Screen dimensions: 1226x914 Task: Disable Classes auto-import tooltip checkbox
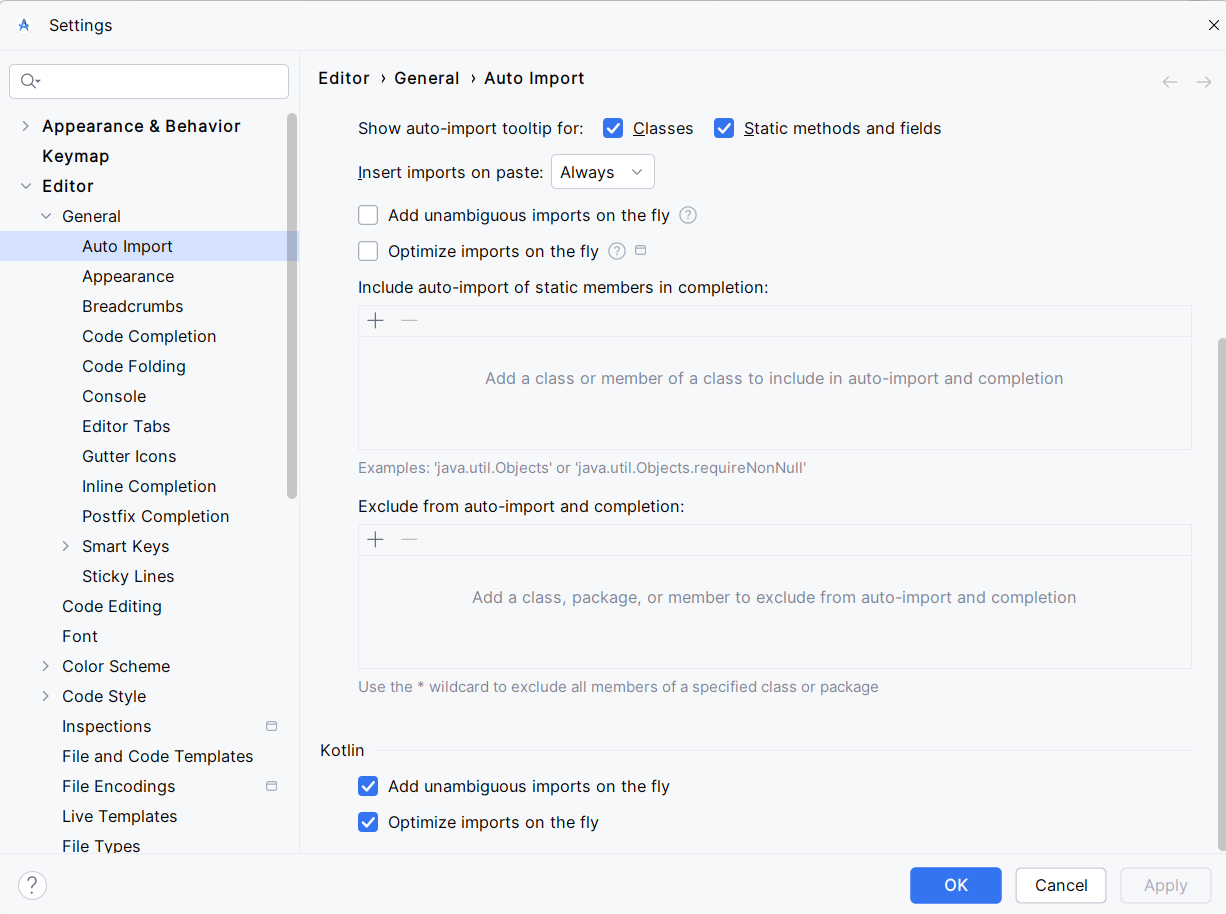[614, 128]
